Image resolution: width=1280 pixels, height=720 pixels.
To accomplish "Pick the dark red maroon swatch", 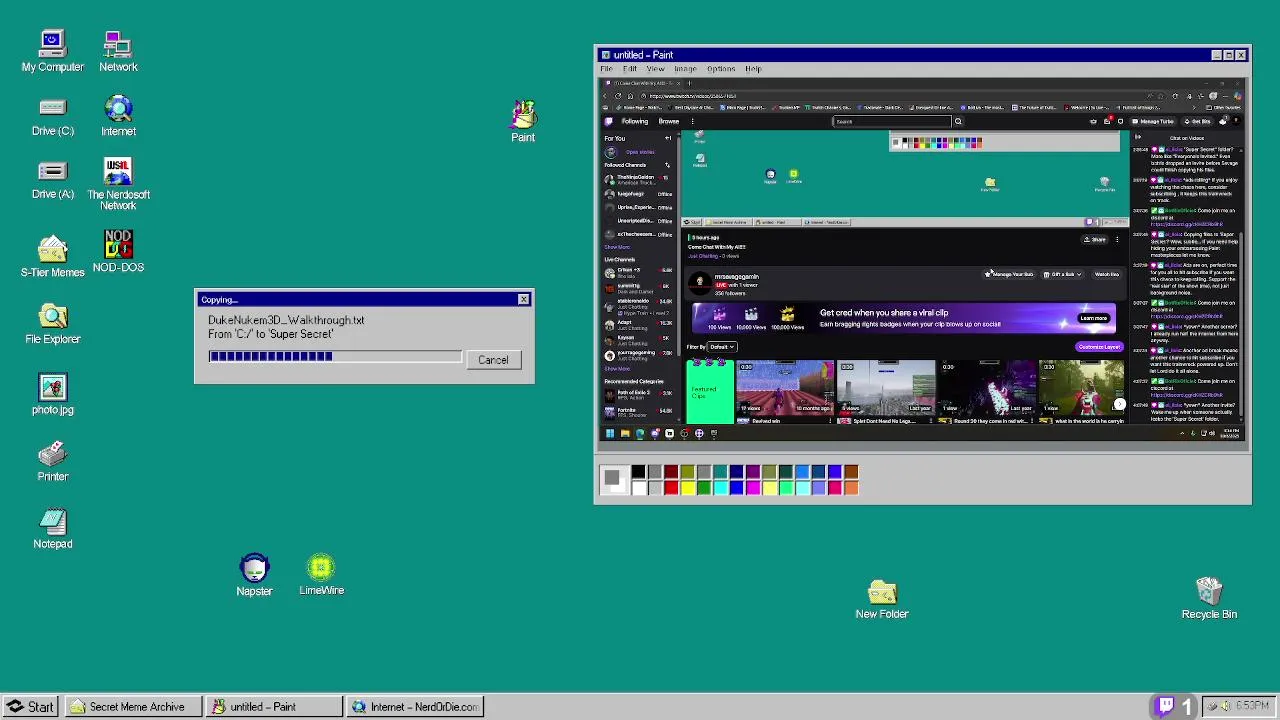I will click(x=671, y=472).
